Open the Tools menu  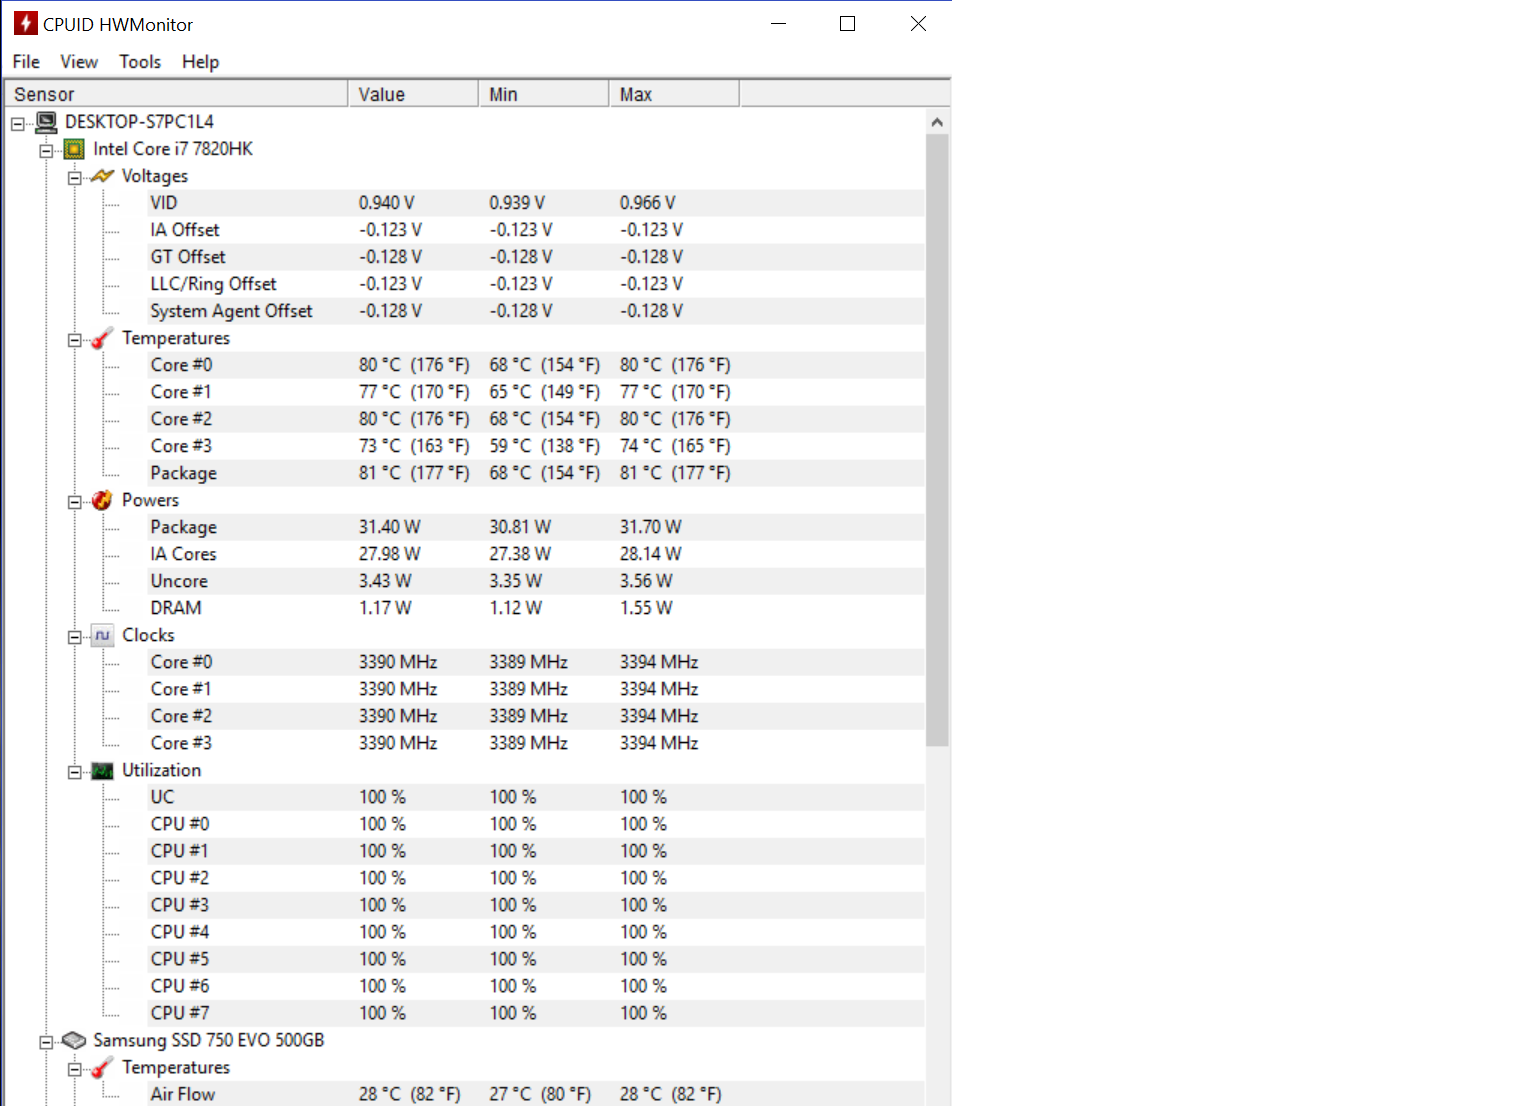[x=140, y=62]
